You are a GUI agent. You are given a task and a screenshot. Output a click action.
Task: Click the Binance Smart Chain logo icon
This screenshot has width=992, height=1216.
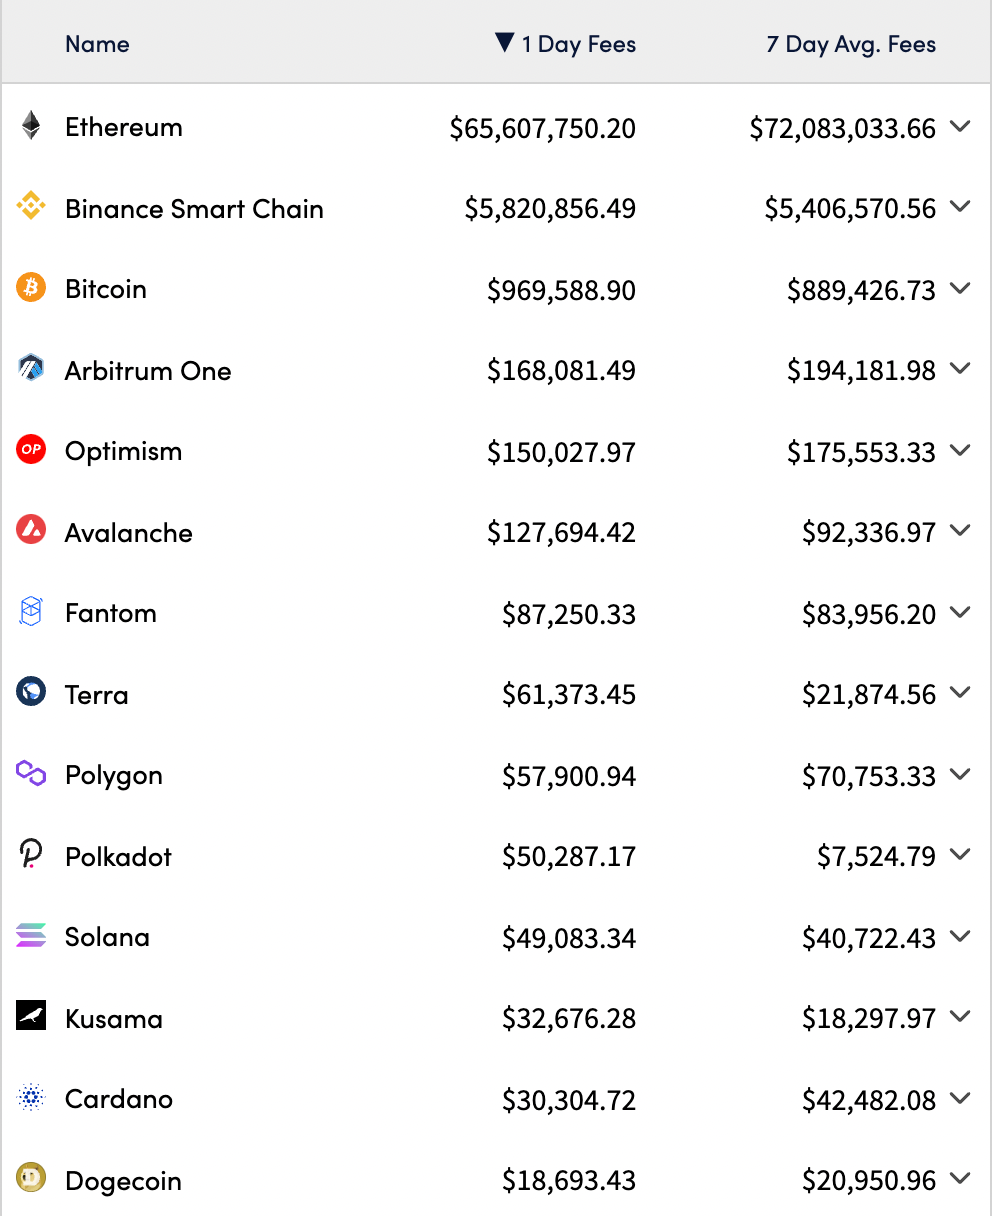tap(31, 208)
